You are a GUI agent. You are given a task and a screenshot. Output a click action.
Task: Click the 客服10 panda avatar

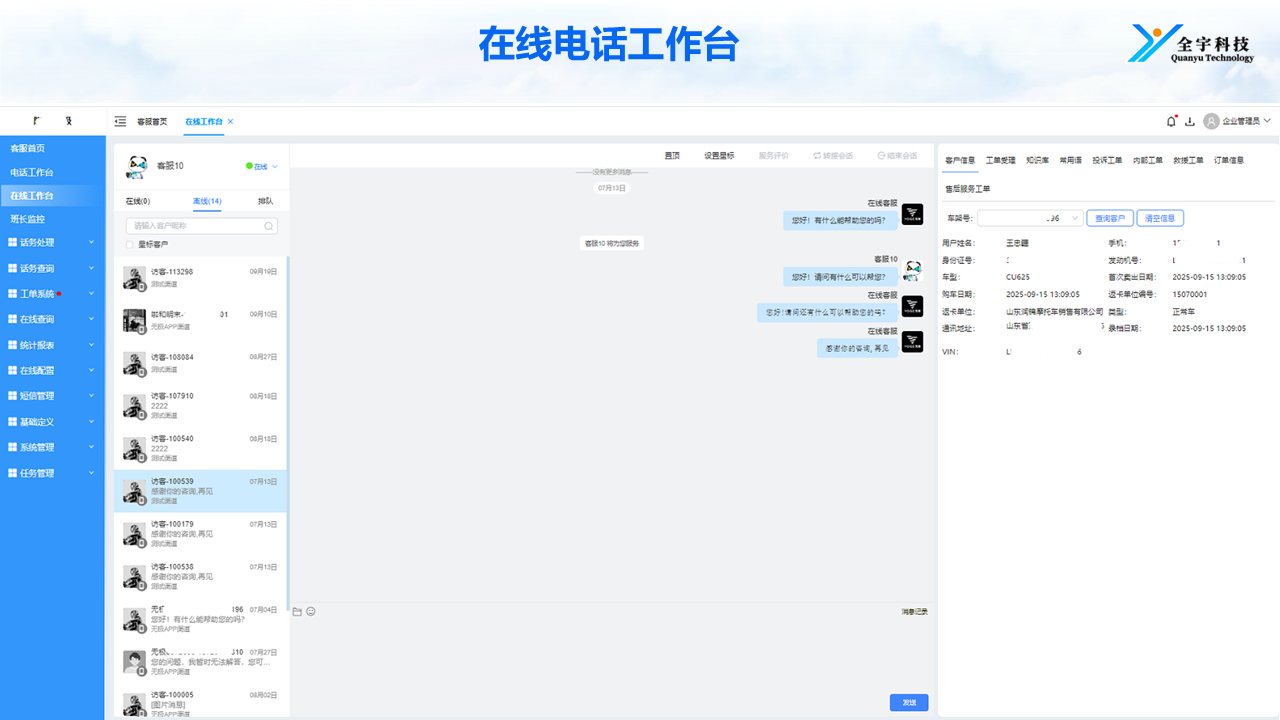tap(137, 166)
